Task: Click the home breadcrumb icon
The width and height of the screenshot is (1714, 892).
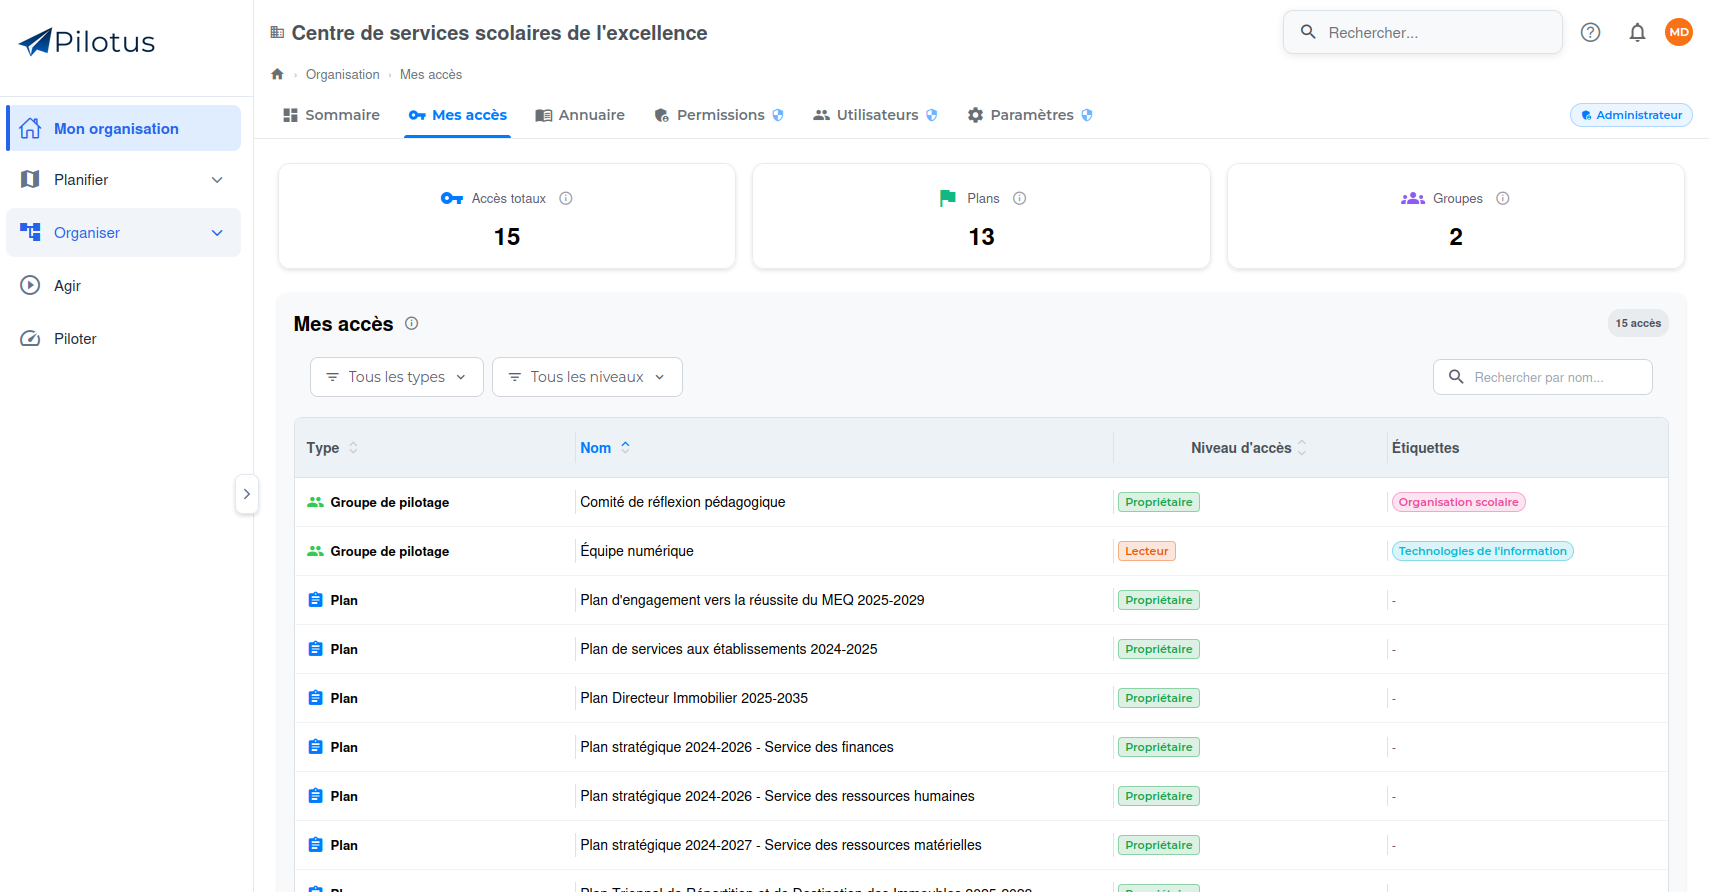Action: coord(277,74)
